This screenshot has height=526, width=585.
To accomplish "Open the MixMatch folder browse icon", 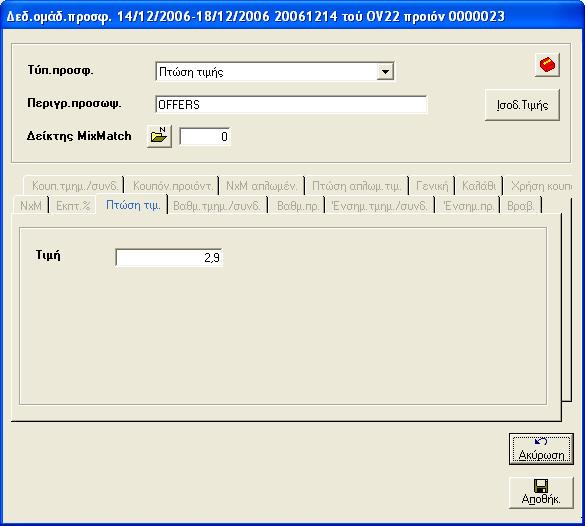I will pos(159,136).
